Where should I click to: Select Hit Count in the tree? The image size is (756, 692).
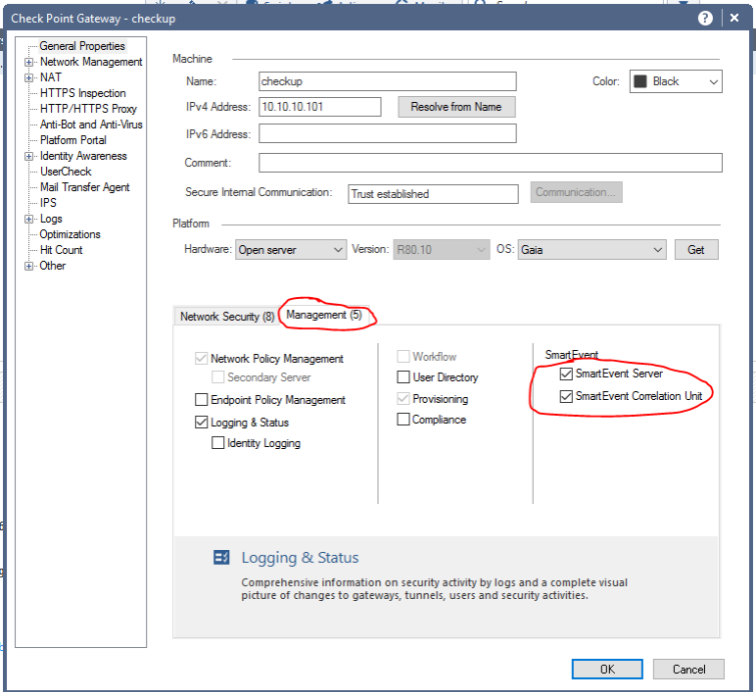click(x=61, y=250)
